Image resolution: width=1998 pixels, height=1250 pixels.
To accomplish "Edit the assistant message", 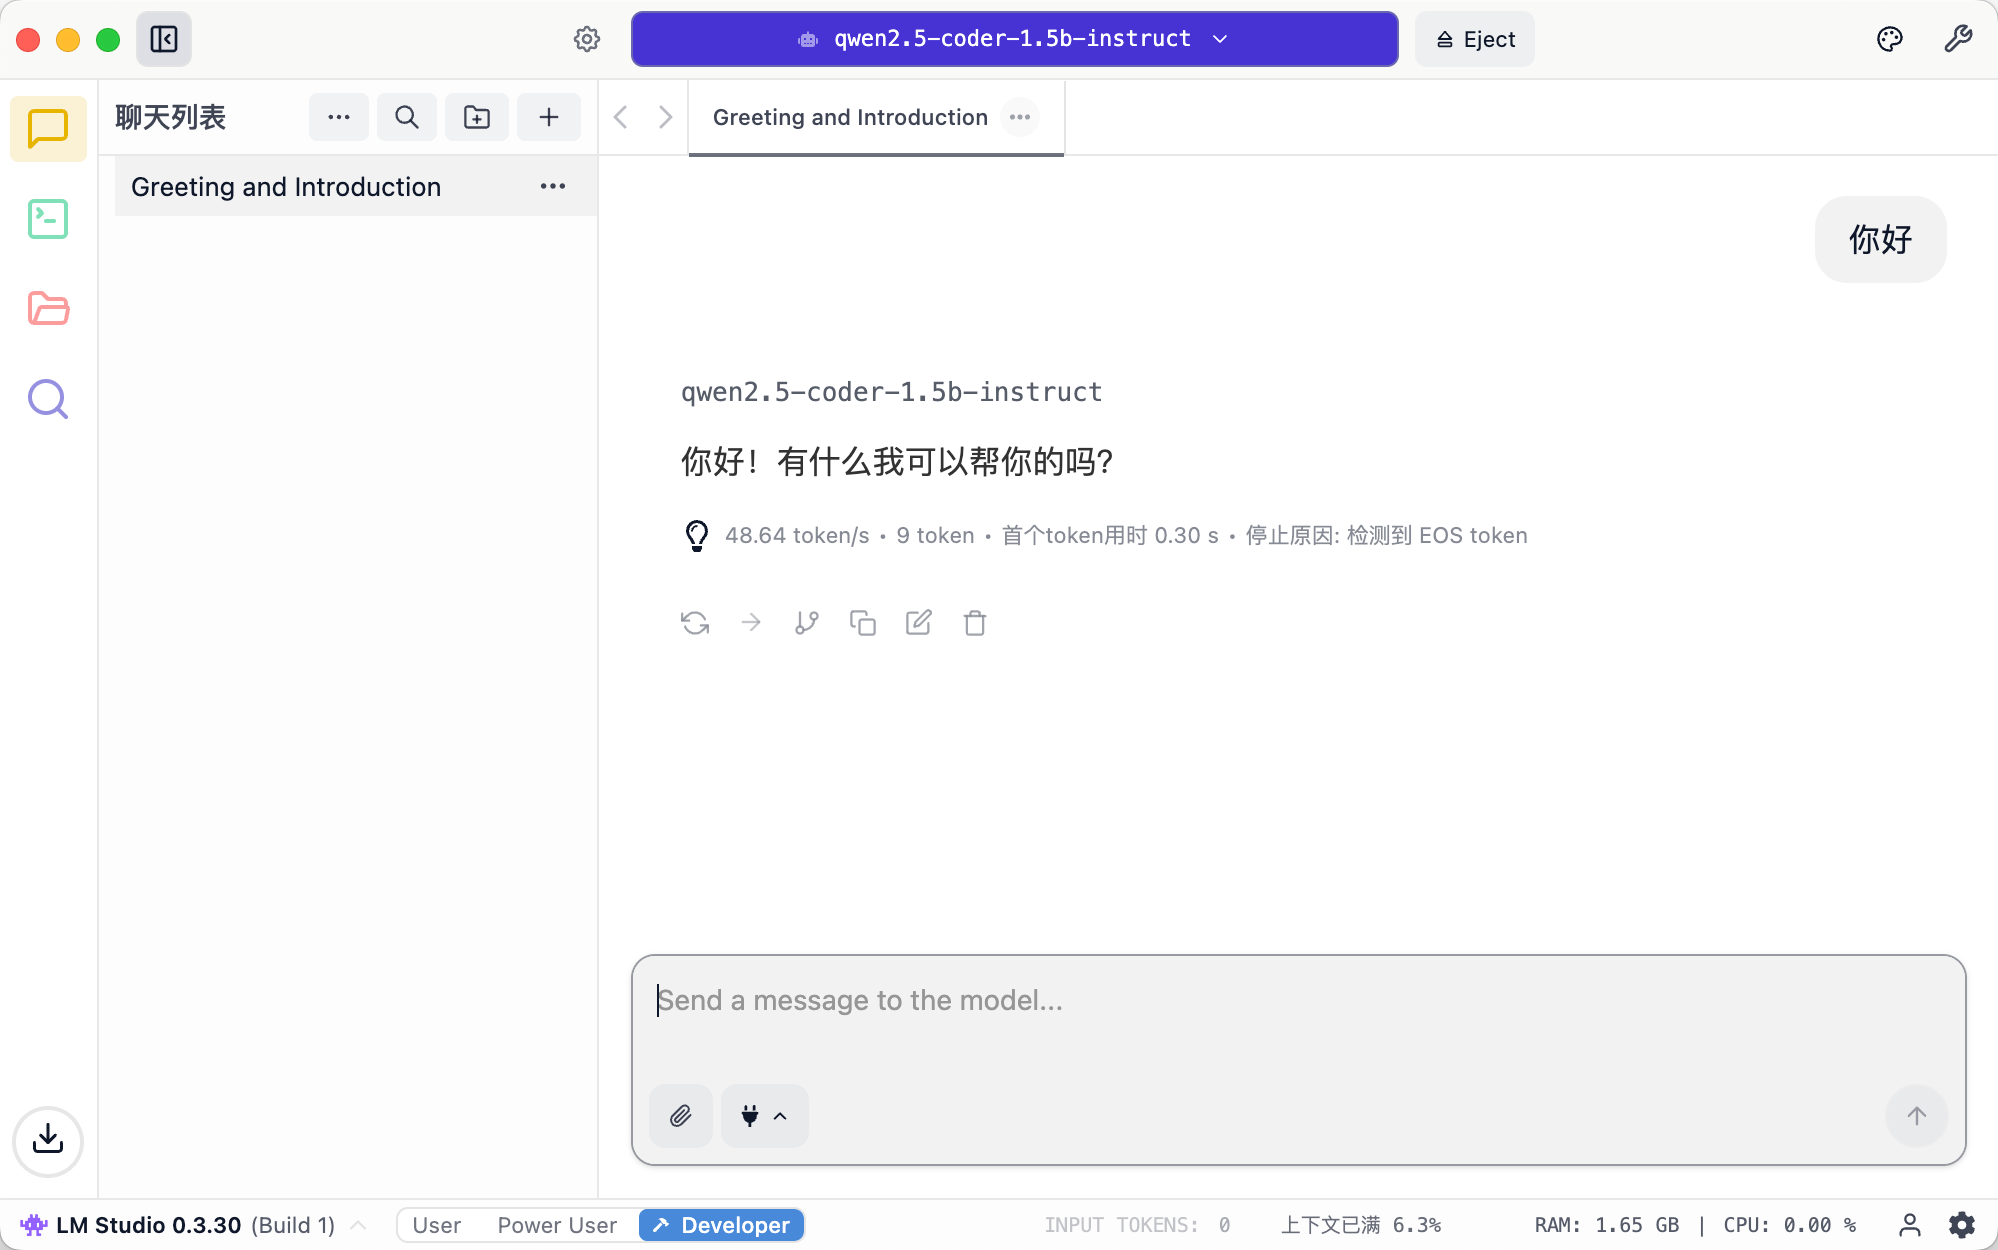I will (919, 623).
